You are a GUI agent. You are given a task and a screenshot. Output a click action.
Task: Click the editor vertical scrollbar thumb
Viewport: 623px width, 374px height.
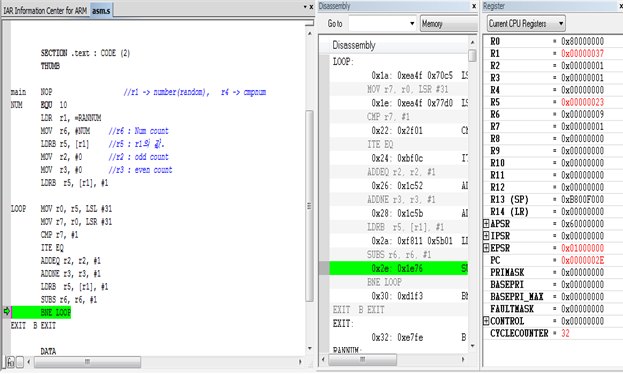pos(309,206)
